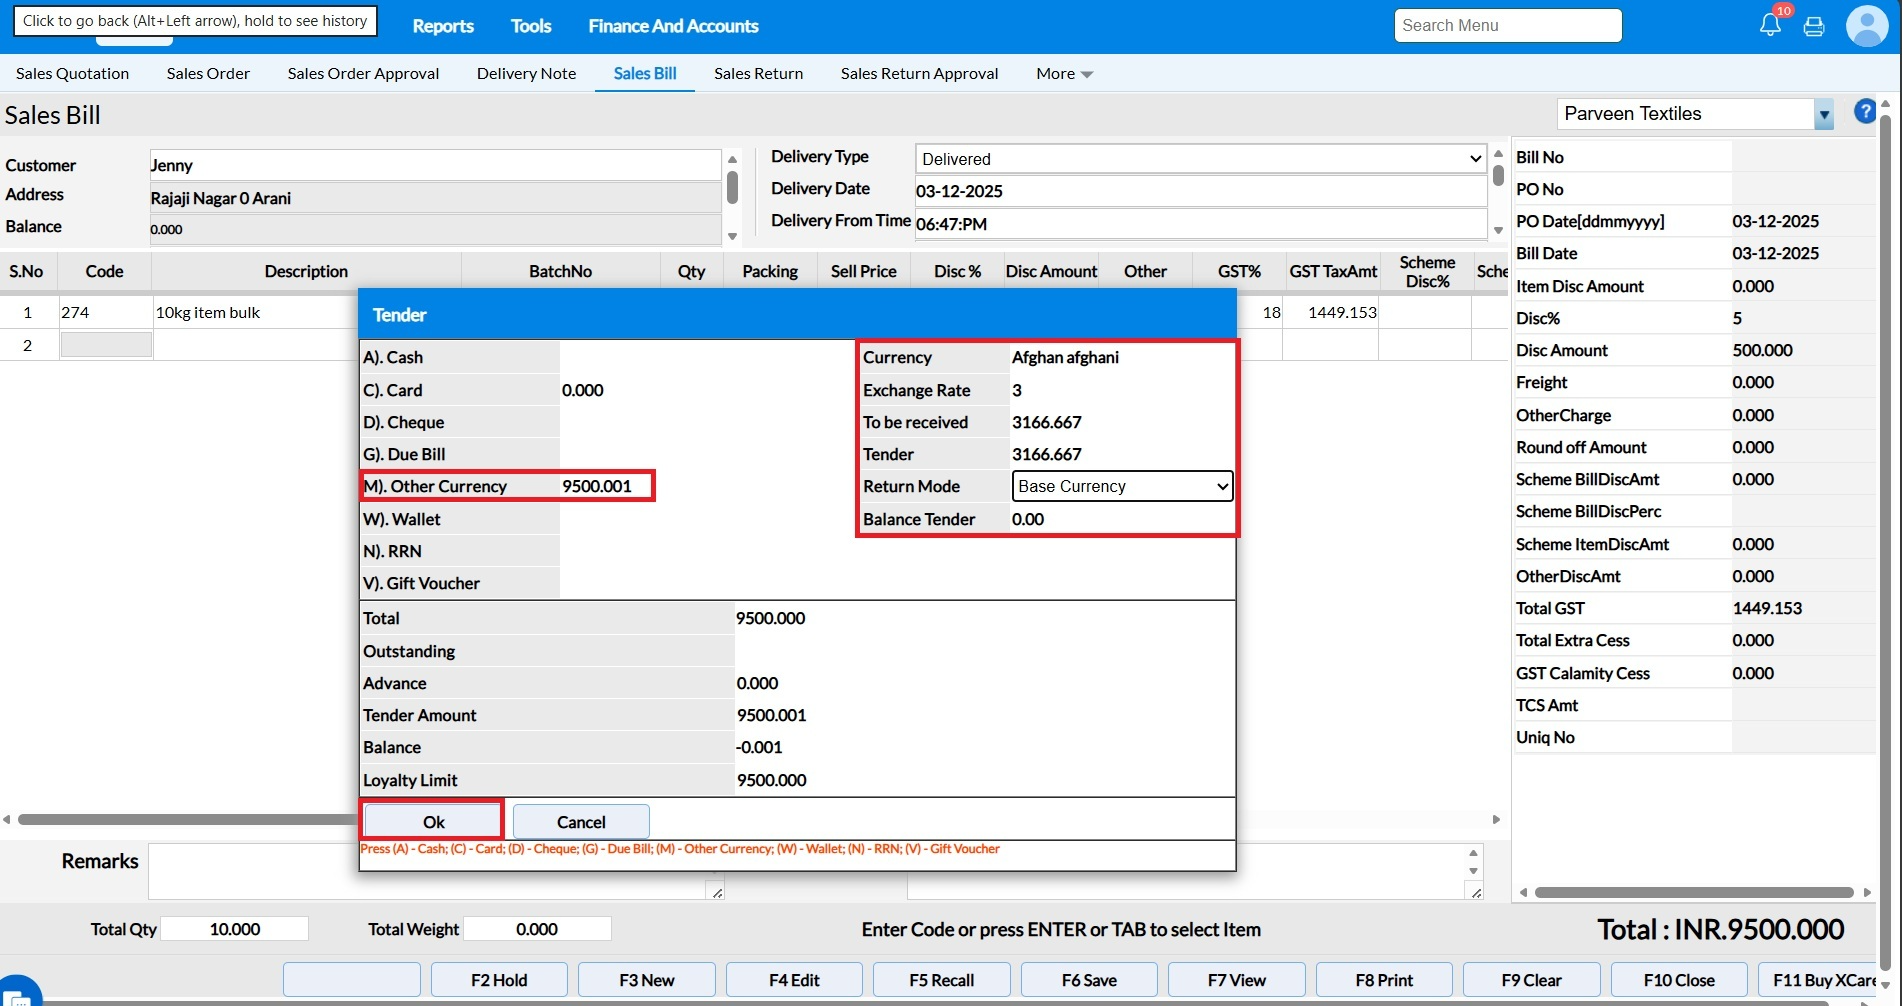Click the Search Menu input field

(x=1507, y=26)
